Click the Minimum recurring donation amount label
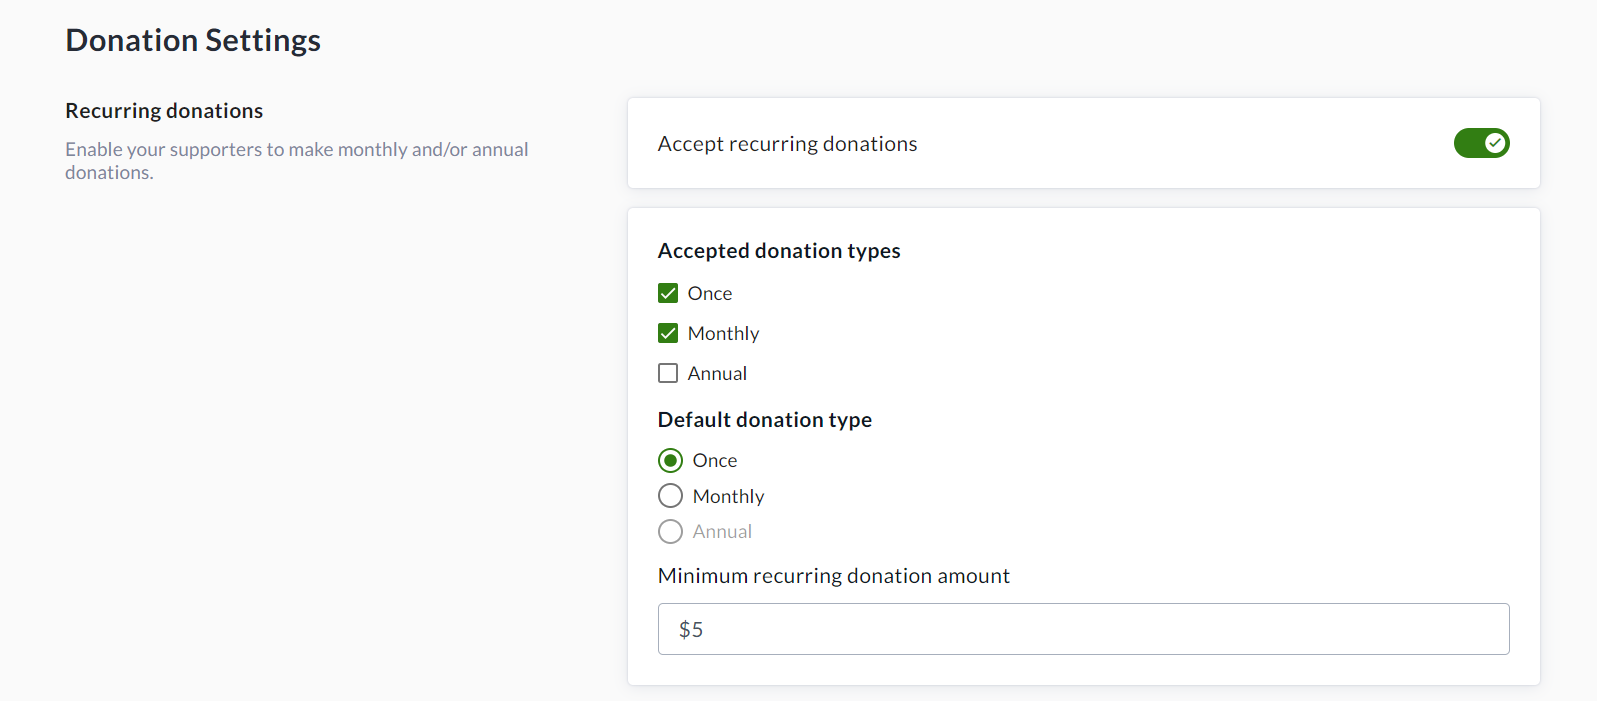Image resolution: width=1597 pixels, height=701 pixels. pos(833,576)
